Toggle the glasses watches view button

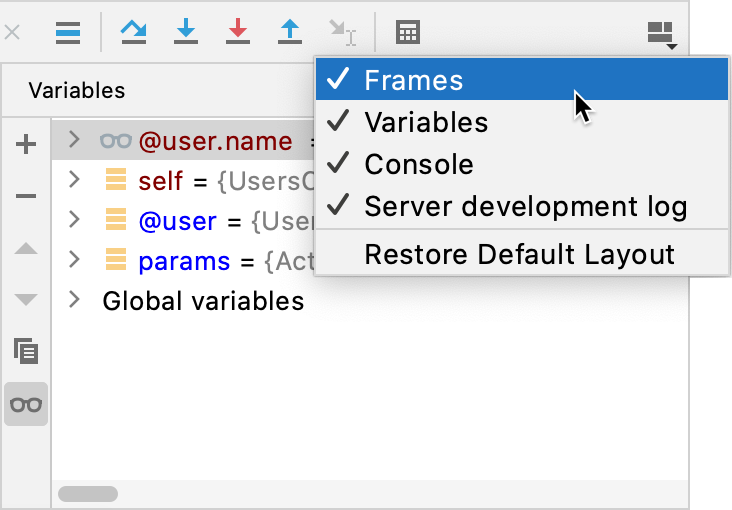[27, 404]
